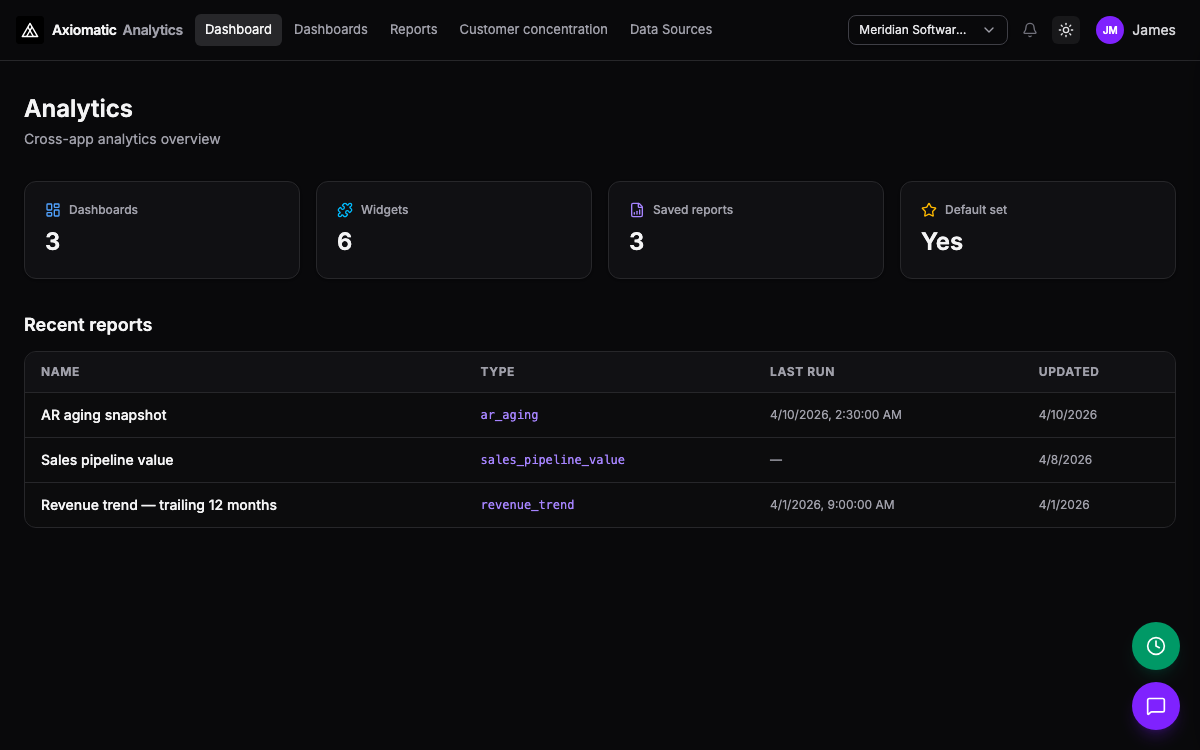1200x750 pixels.
Task: Click the Recent reports heading
Action: pyautogui.click(x=88, y=325)
